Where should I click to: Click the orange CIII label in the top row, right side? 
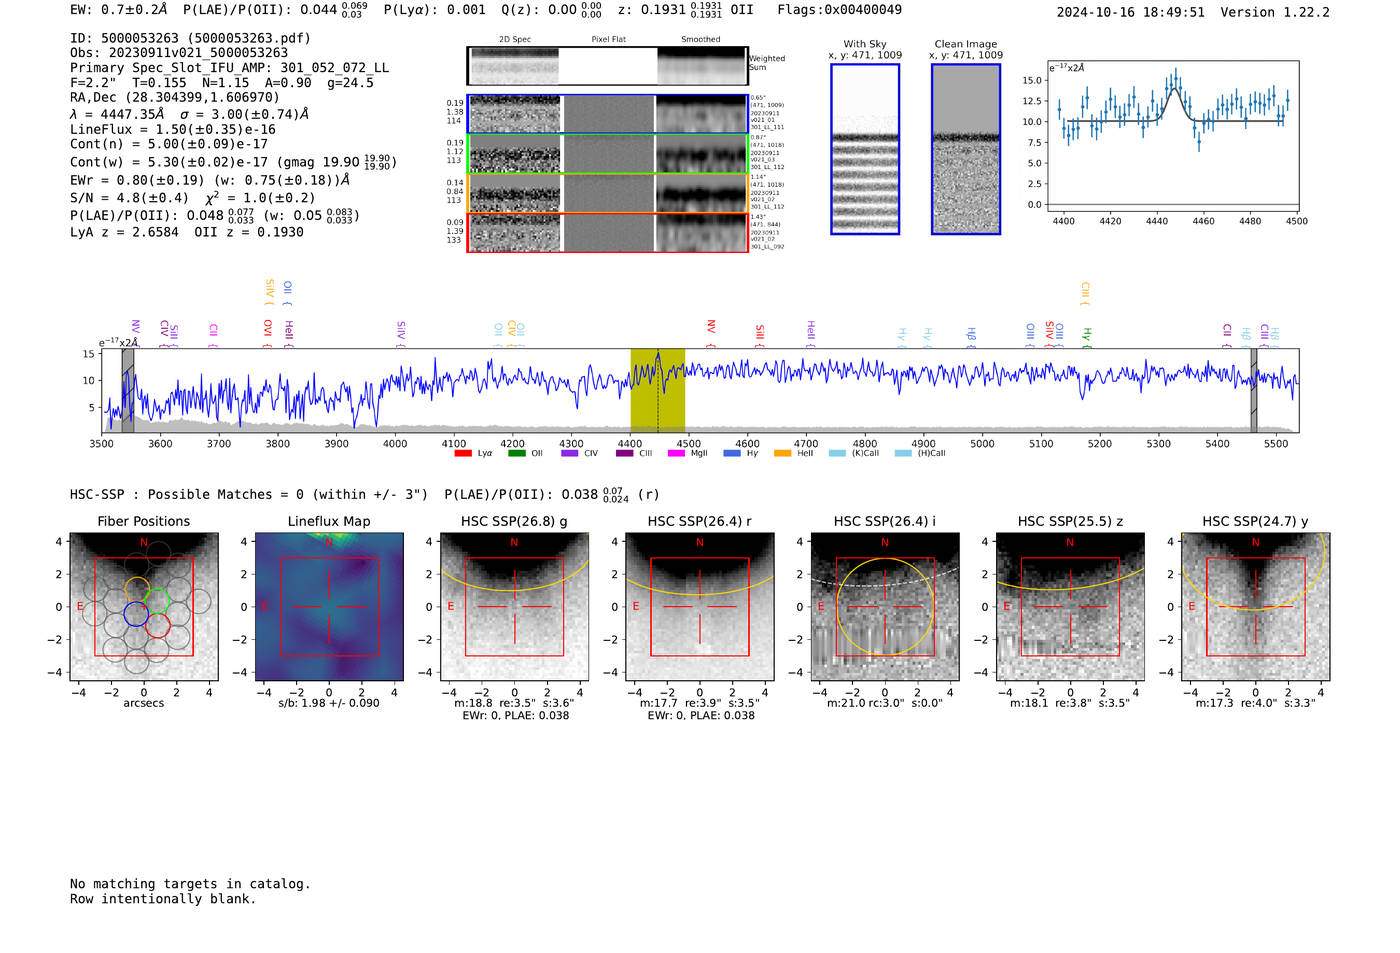coord(1085,292)
